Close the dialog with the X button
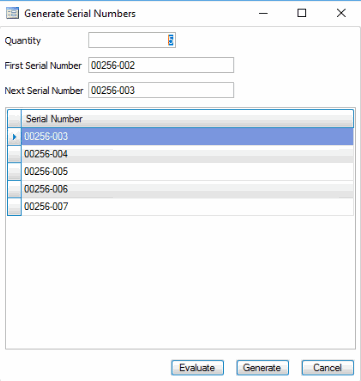361x381 pixels. [x=341, y=13]
